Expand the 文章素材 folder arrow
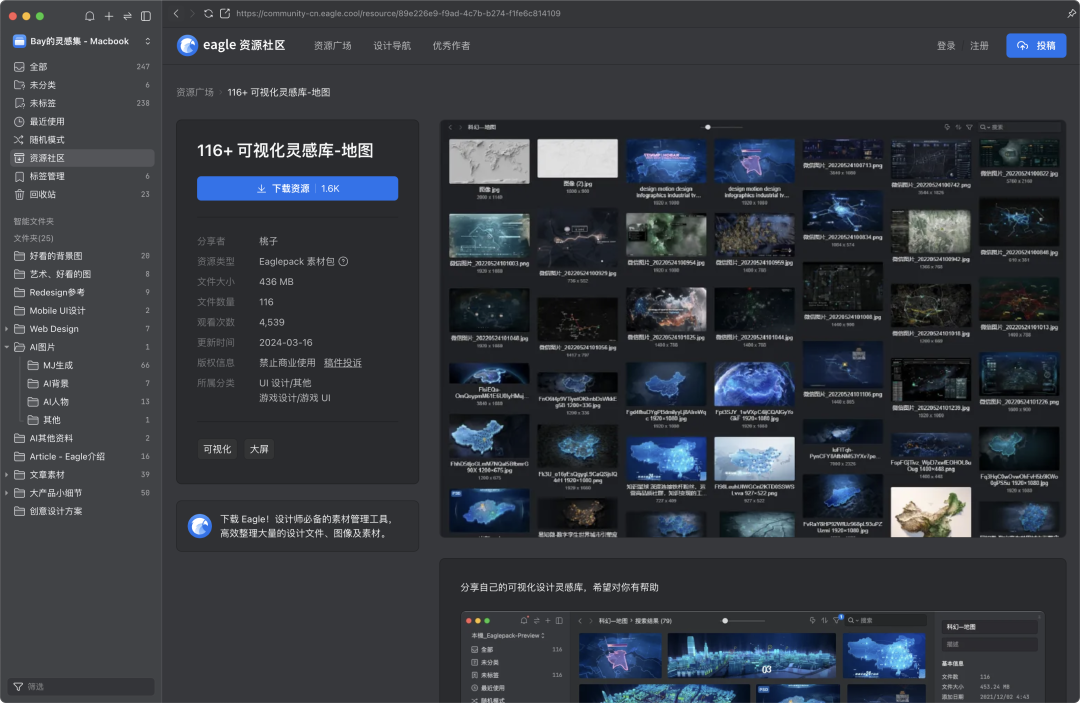 [7, 475]
